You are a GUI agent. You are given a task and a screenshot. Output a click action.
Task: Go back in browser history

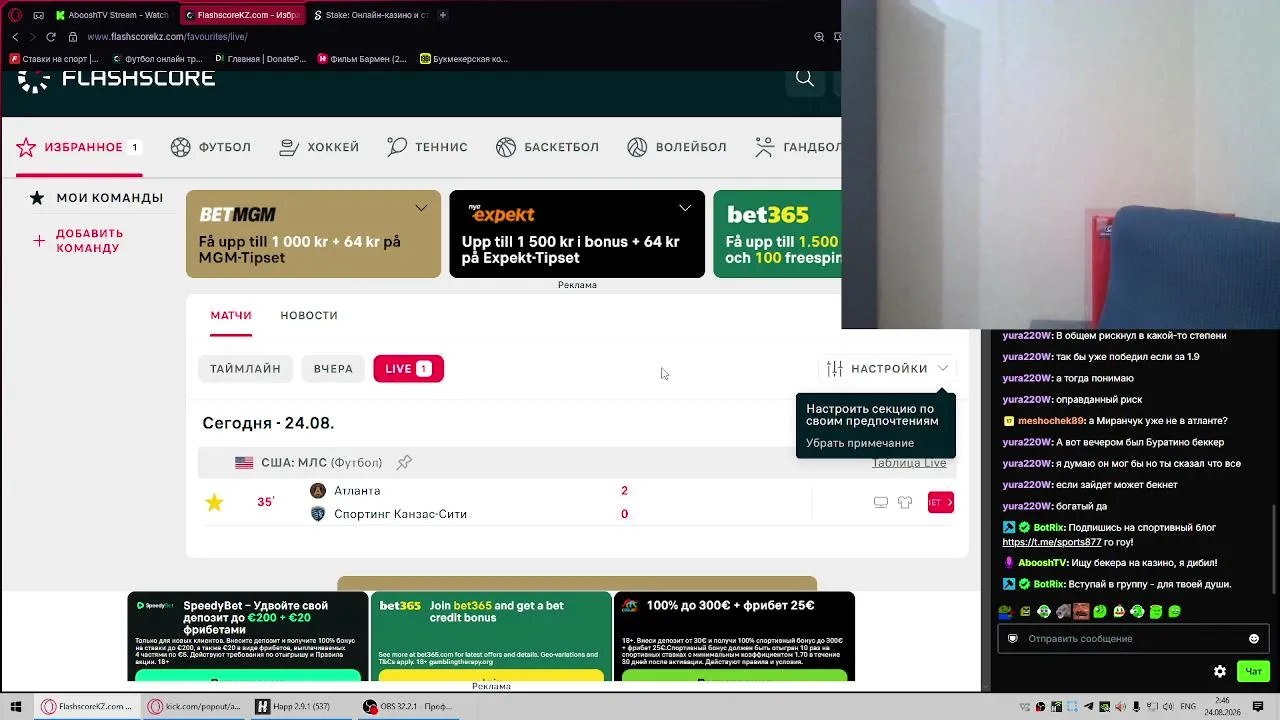(x=15, y=37)
